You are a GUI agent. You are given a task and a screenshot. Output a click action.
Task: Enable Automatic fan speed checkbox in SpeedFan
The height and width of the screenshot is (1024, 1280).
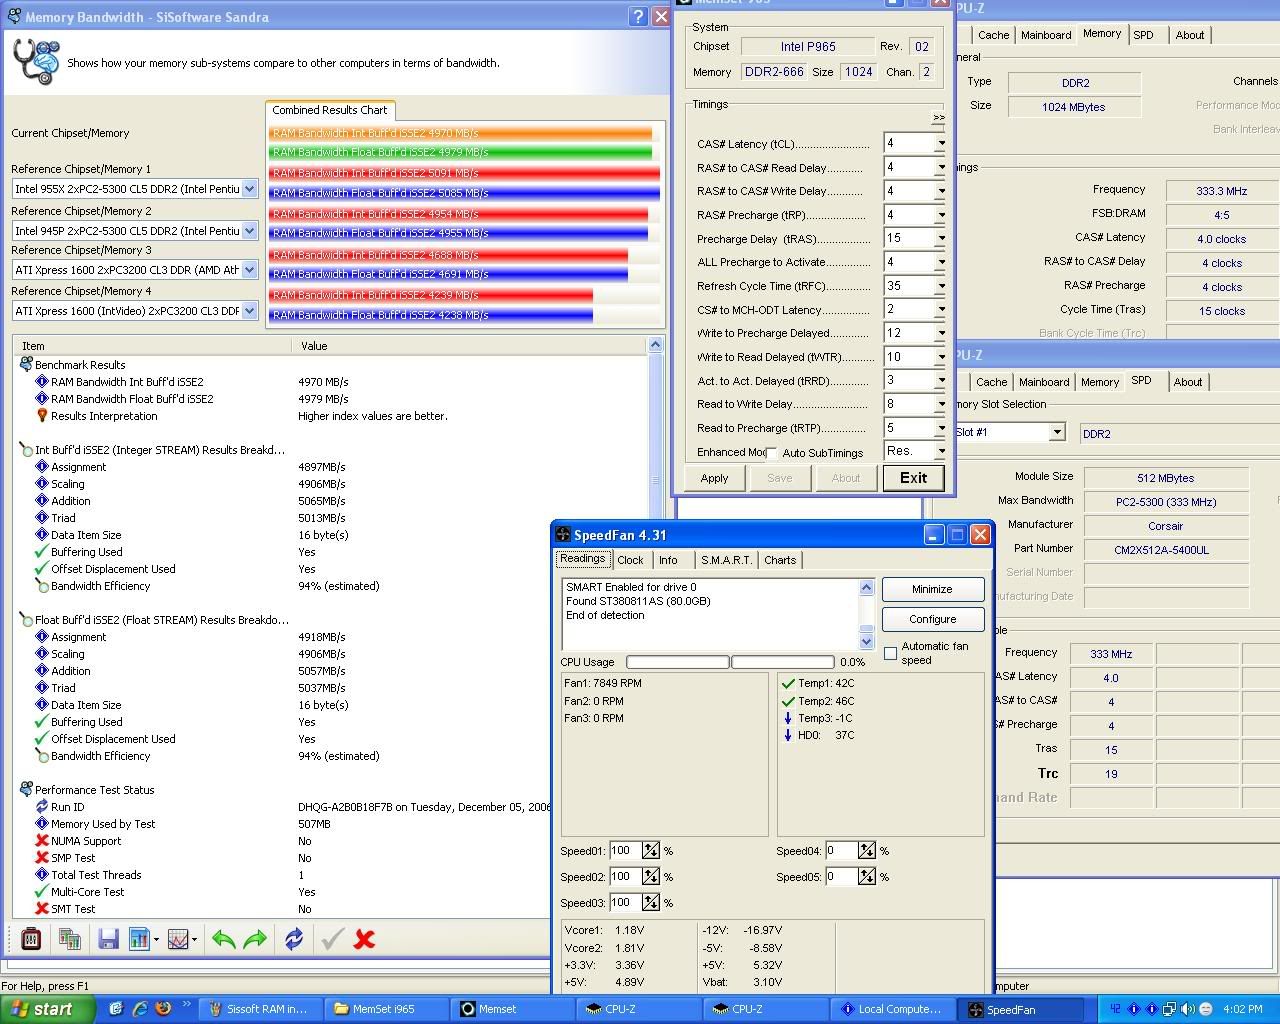(x=890, y=653)
